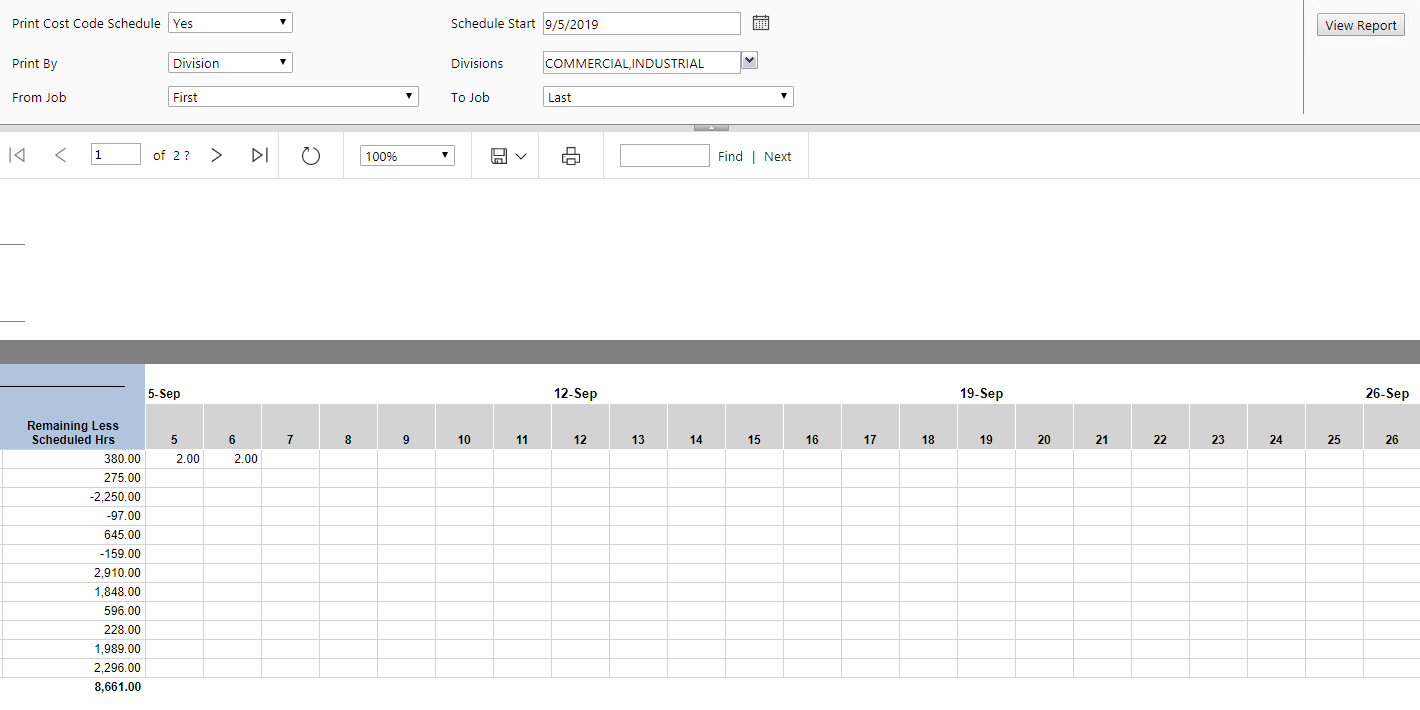Click the Next search link
Viewport: 1420px width, 710px height.
point(777,156)
